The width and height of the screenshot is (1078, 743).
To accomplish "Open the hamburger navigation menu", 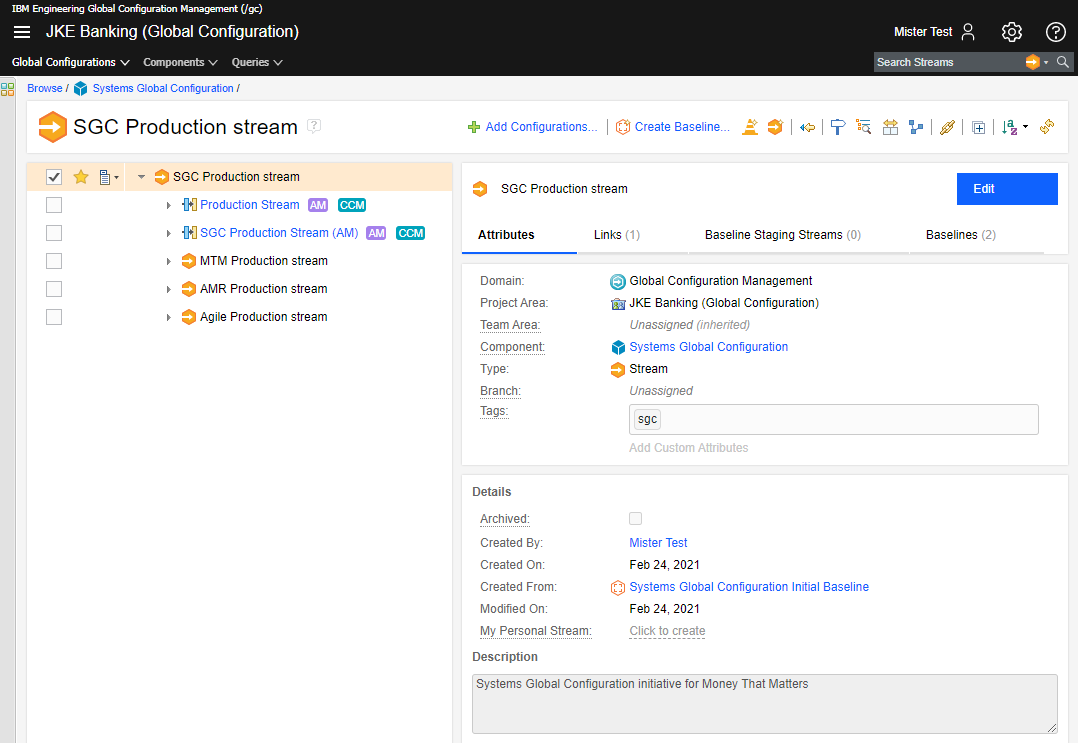I will pos(22,32).
